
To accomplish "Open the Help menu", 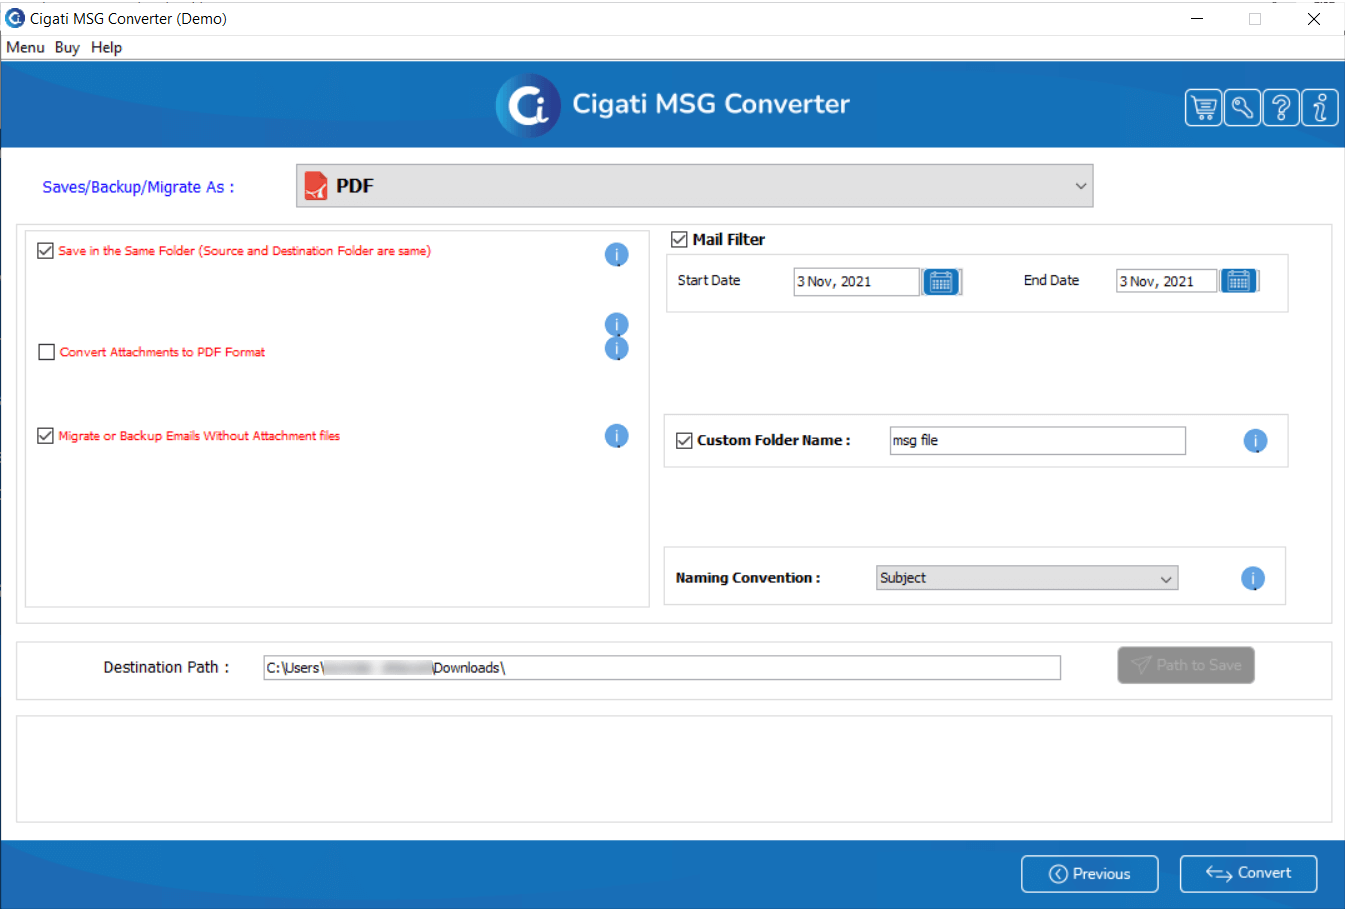I will (106, 47).
